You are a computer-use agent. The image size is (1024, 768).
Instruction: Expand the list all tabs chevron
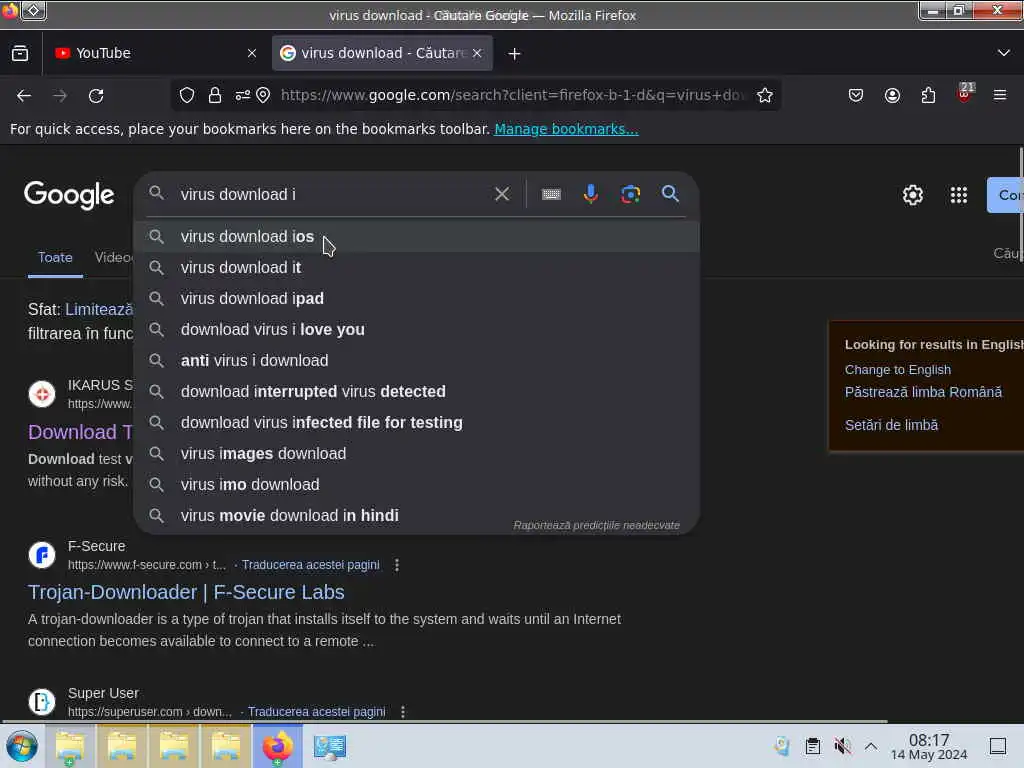(1004, 53)
